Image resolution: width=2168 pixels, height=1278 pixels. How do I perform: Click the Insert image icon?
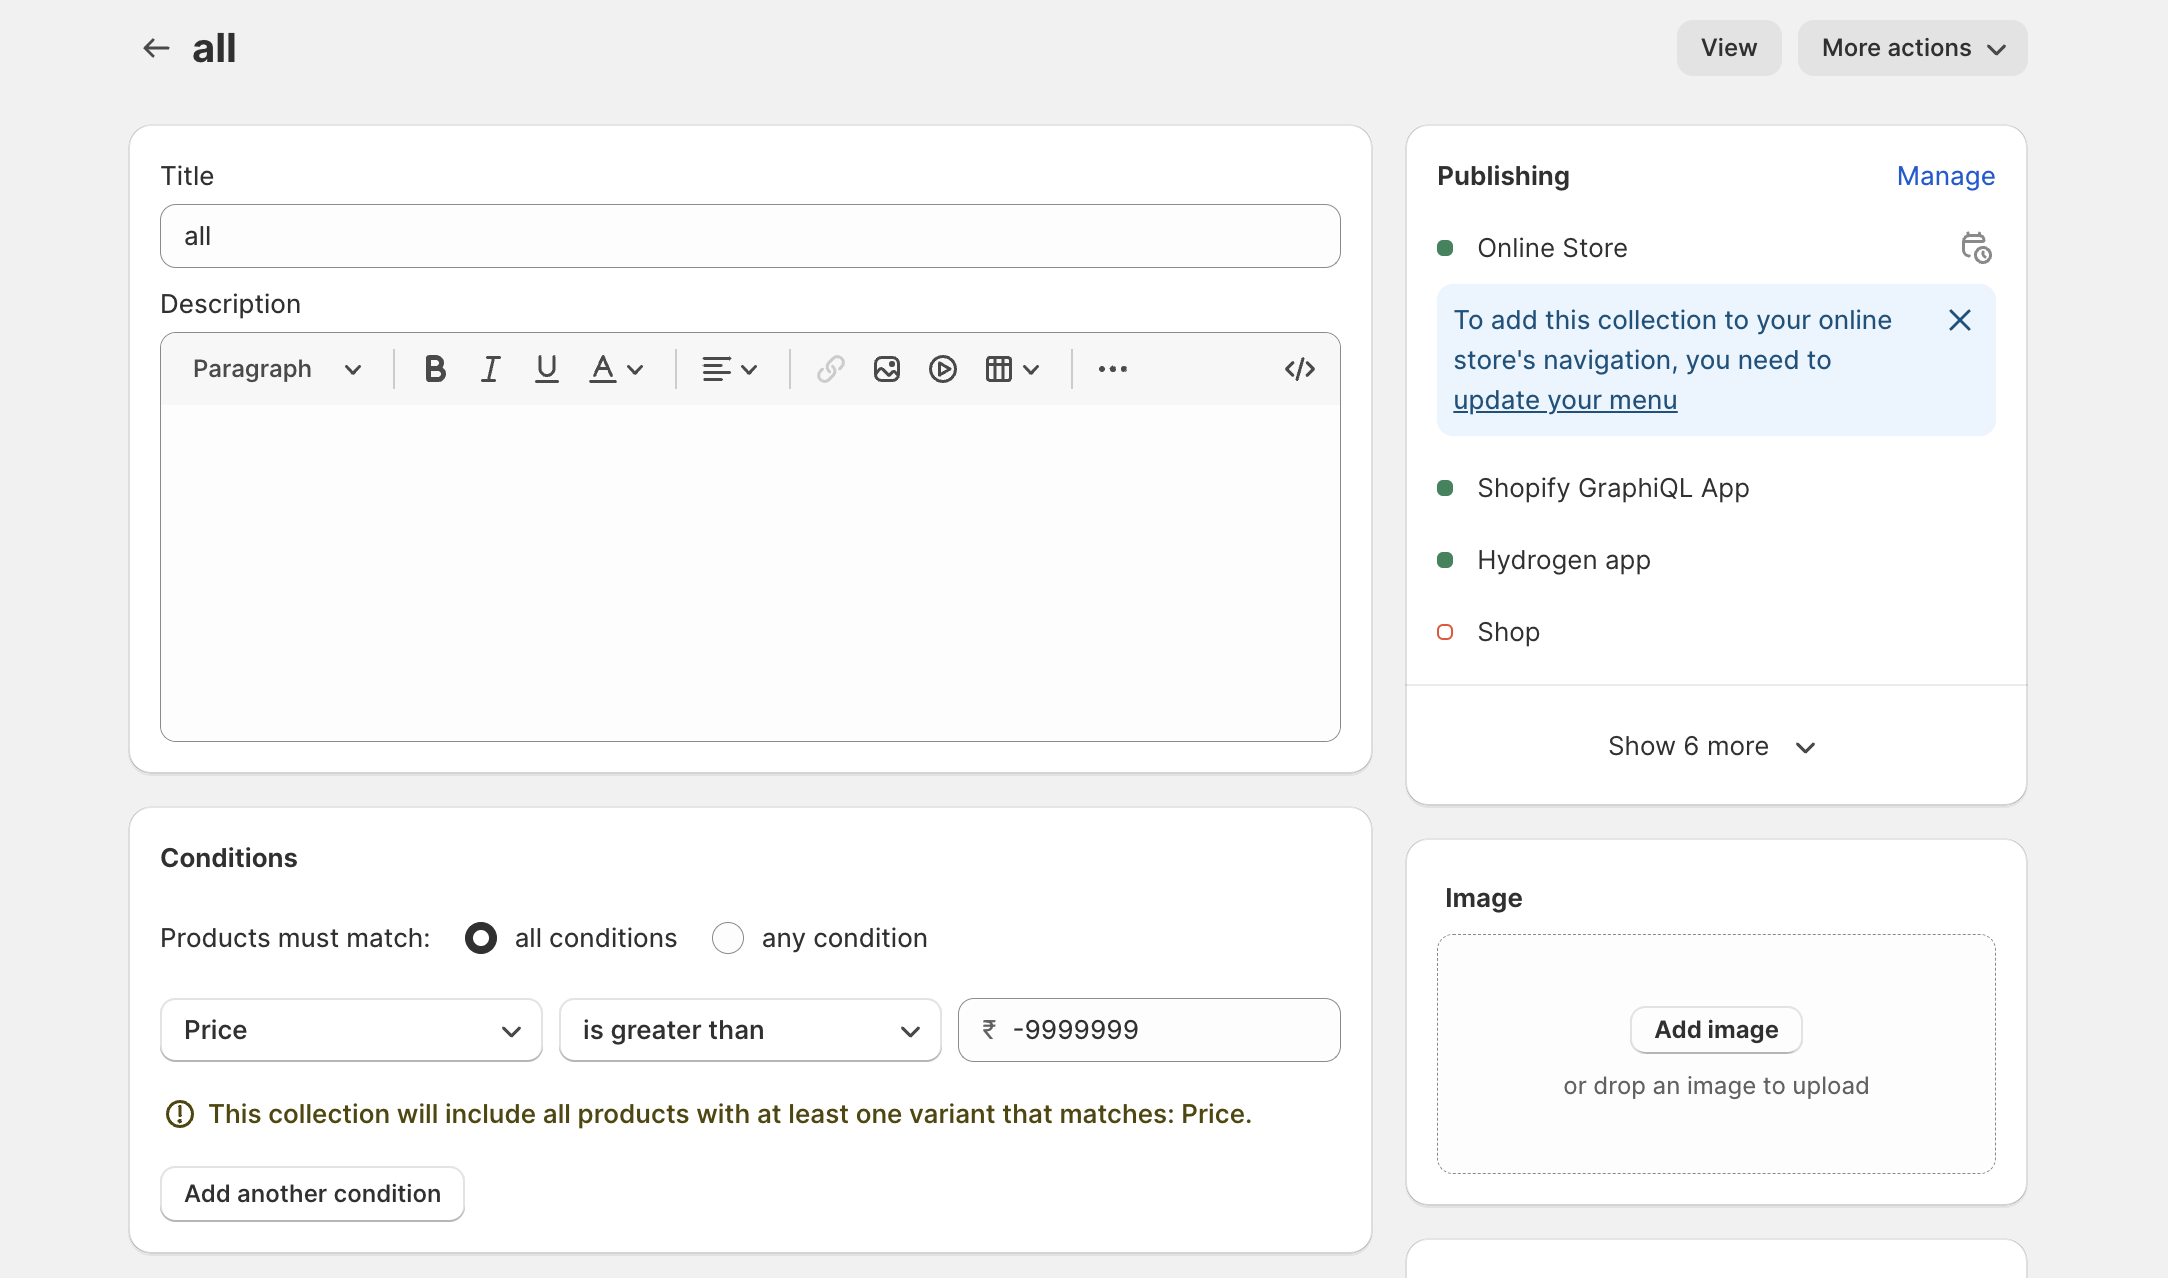point(885,368)
